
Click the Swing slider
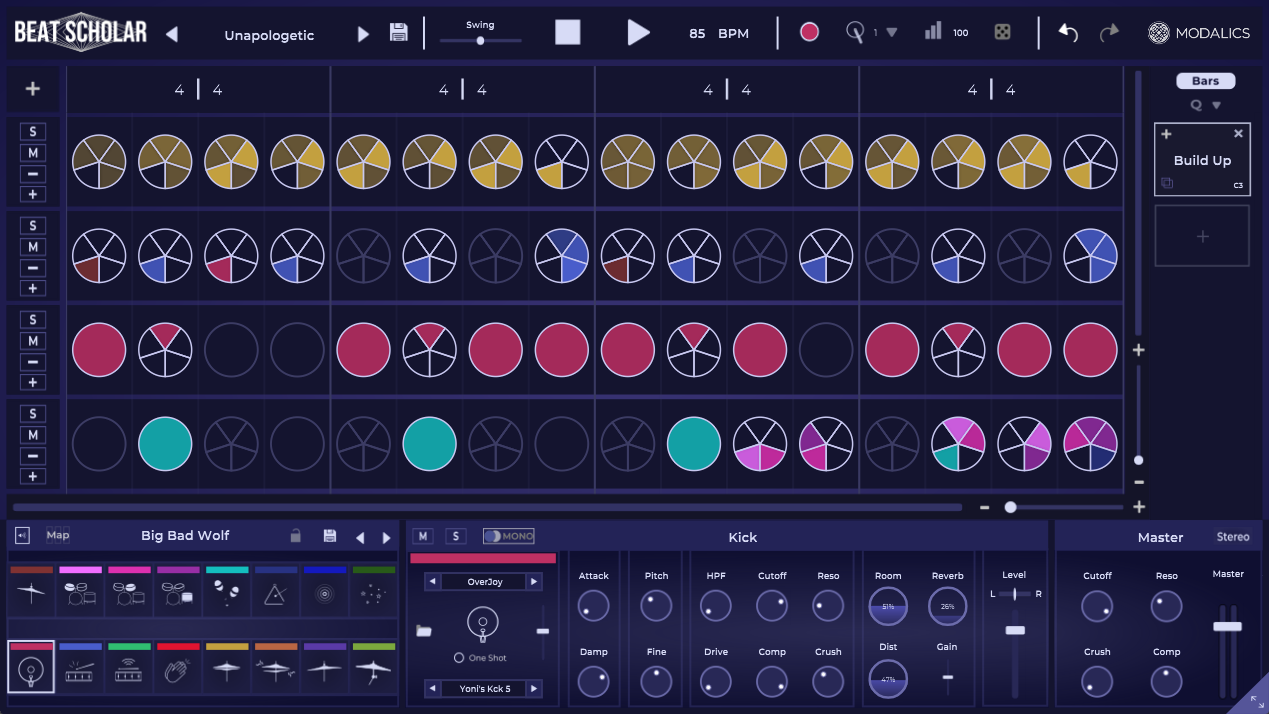(x=481, y=41)
